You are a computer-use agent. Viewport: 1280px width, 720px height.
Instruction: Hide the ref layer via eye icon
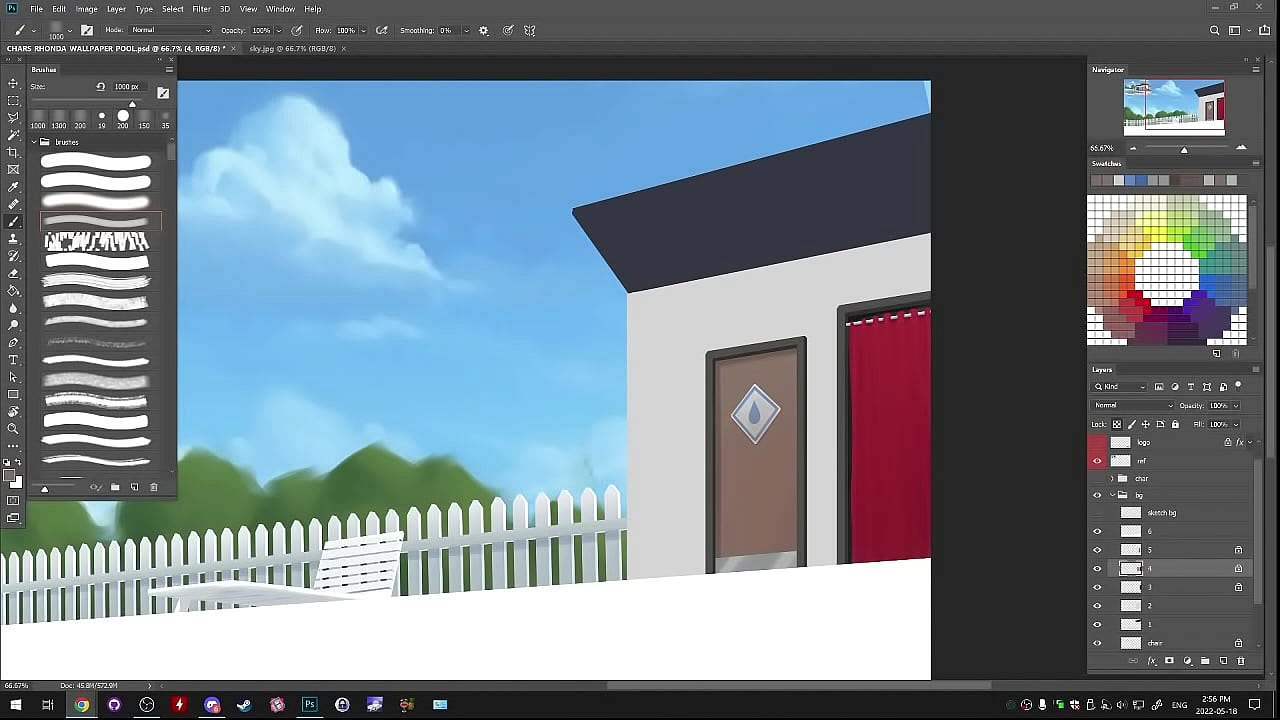(x=1097, y=461)
